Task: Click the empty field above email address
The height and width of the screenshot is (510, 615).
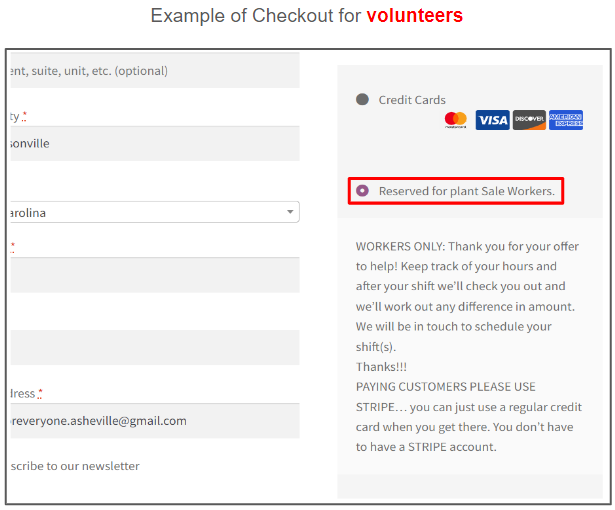Action: tap(155, 348)
